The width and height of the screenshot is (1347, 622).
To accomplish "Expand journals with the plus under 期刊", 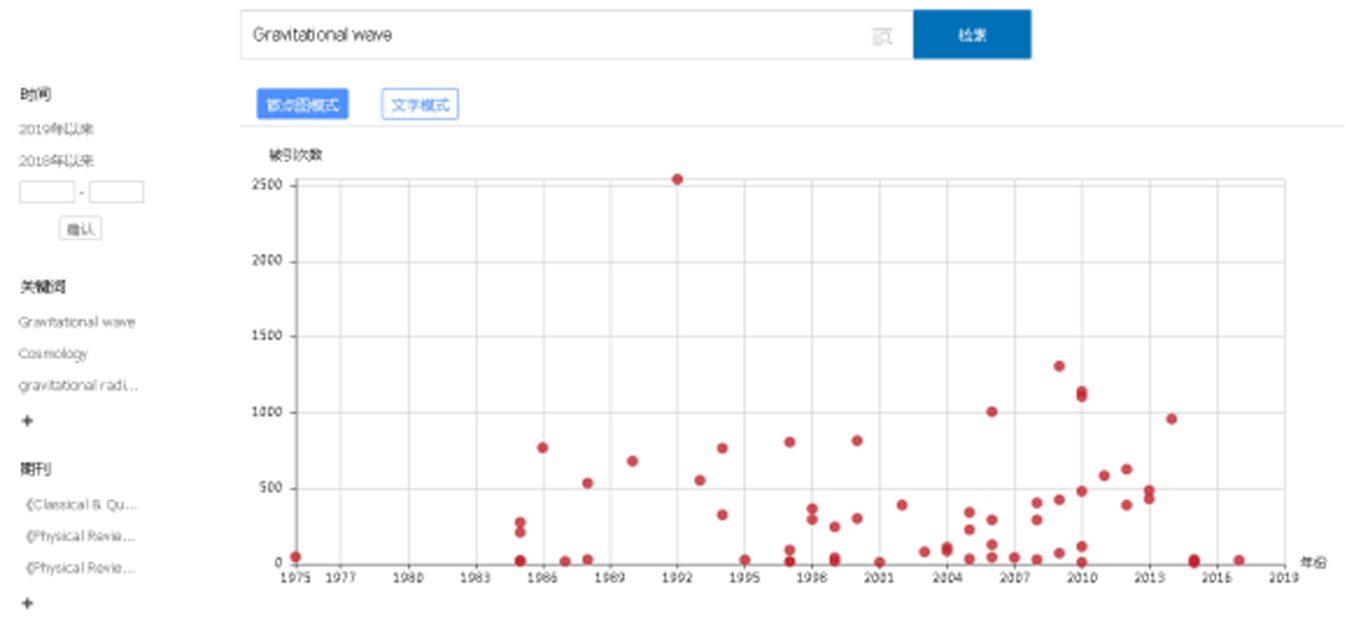I will [27, 603].
